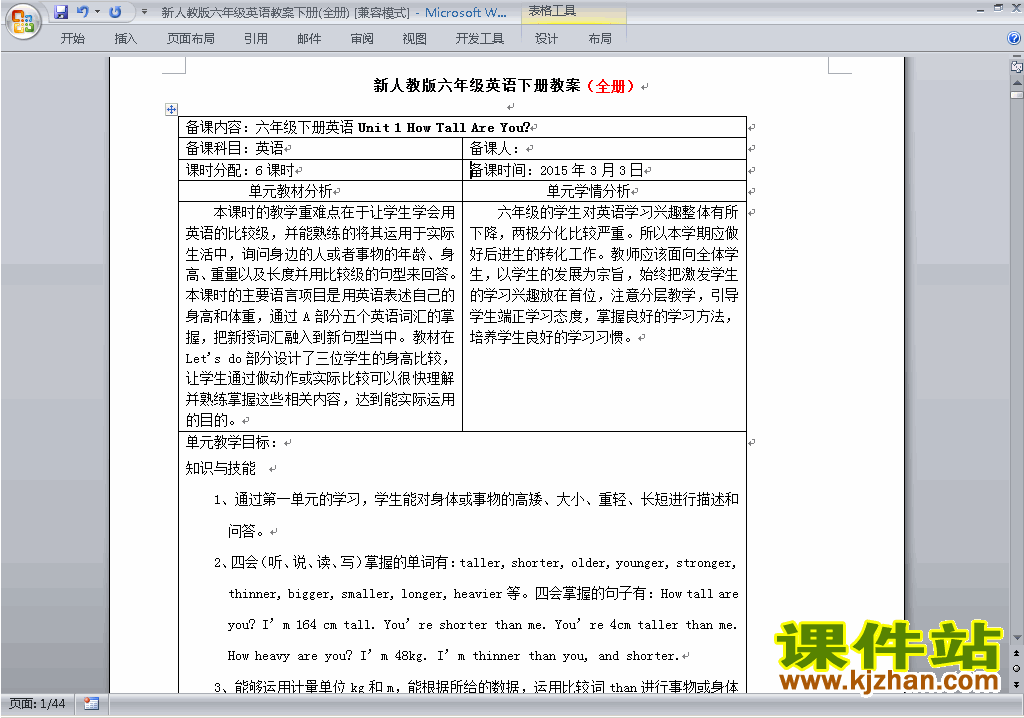Click the cell 备课内容 Unit 1 How Tall Are You

click(462, 127)
